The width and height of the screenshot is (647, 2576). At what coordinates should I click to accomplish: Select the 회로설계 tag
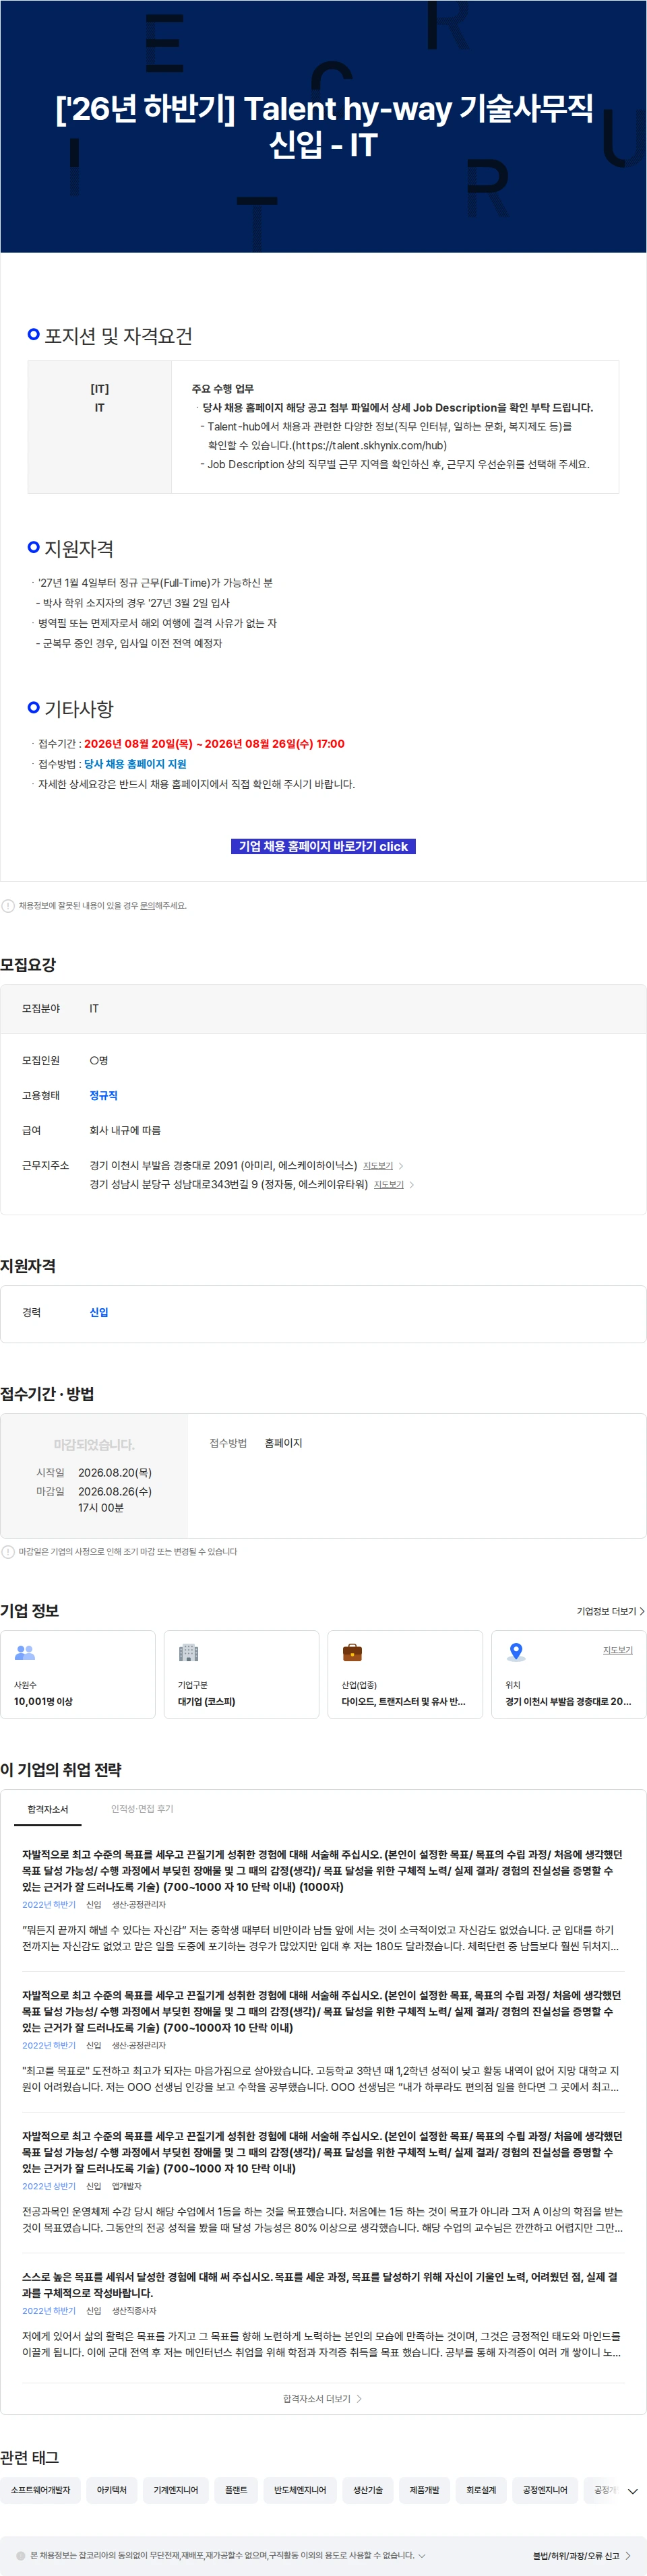[481, 2490]
